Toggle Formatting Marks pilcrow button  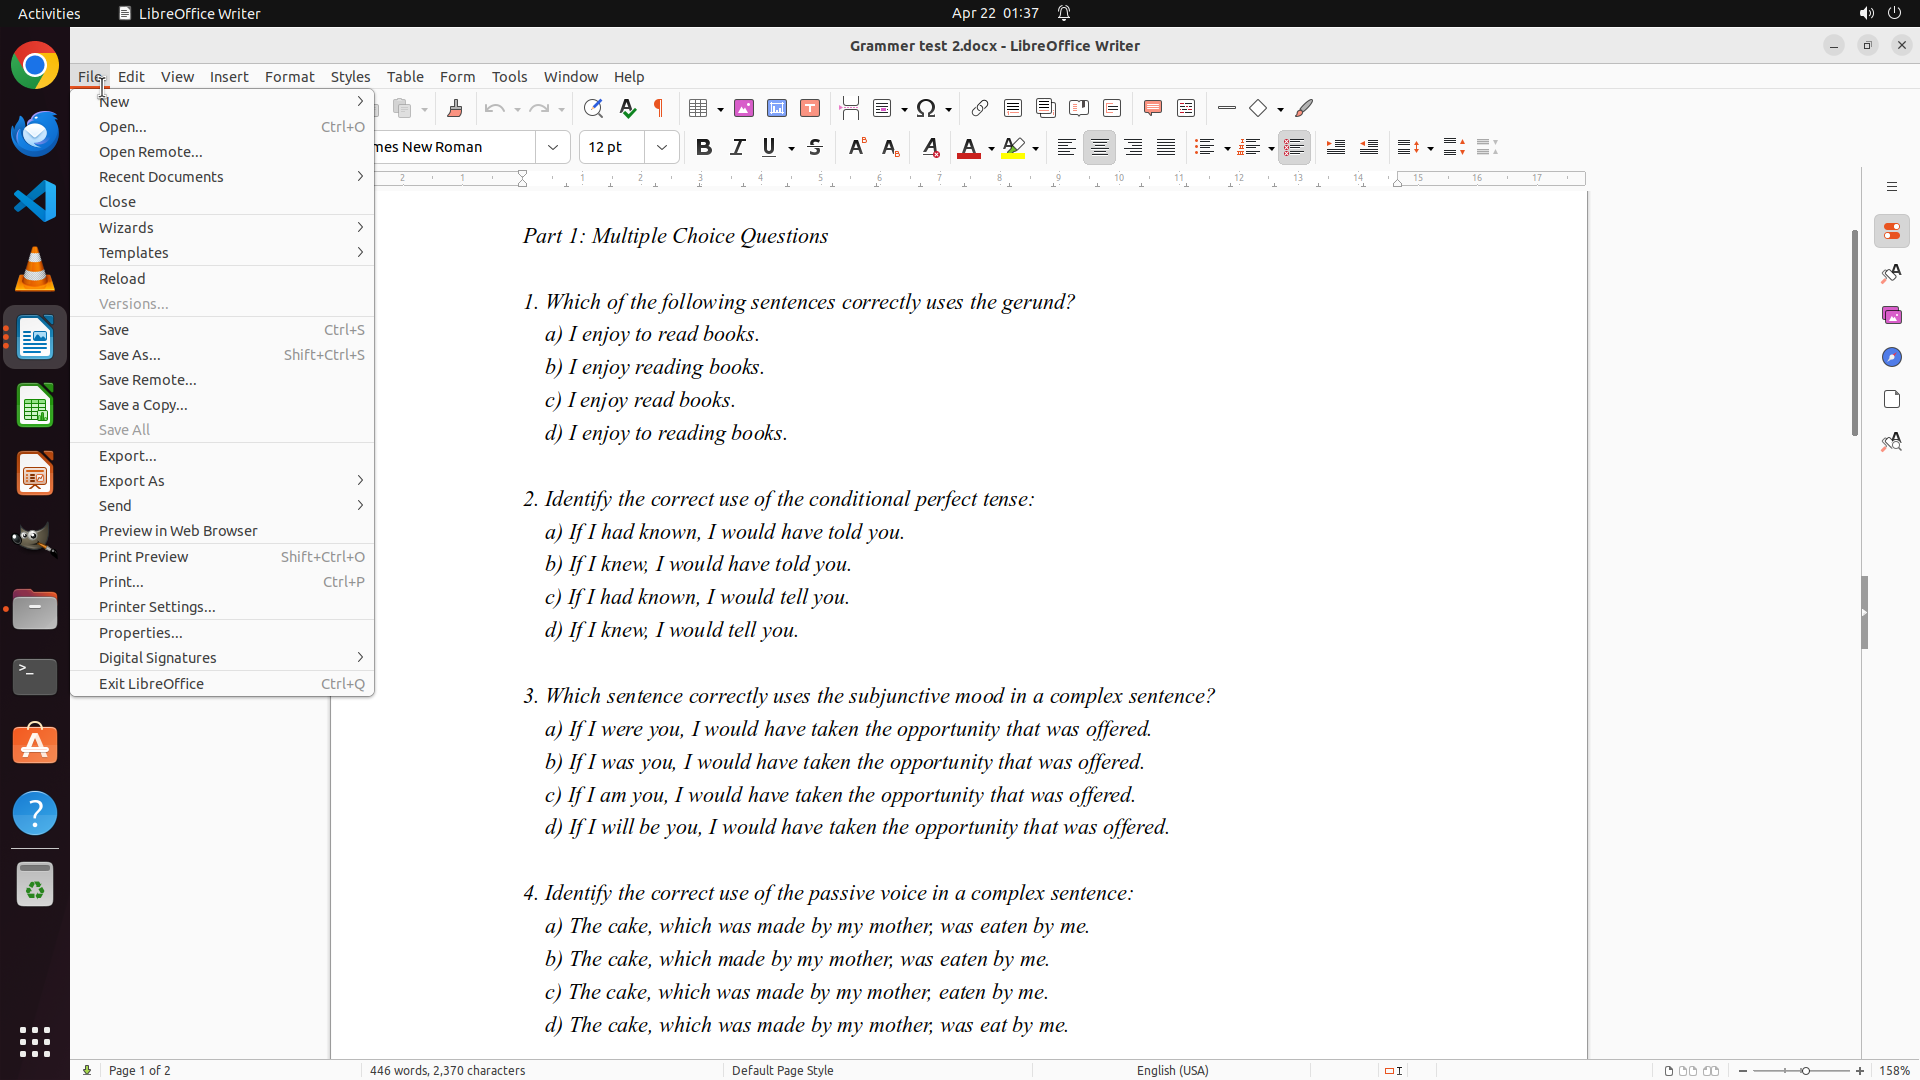pyautogui.click(x=659, y=108)
